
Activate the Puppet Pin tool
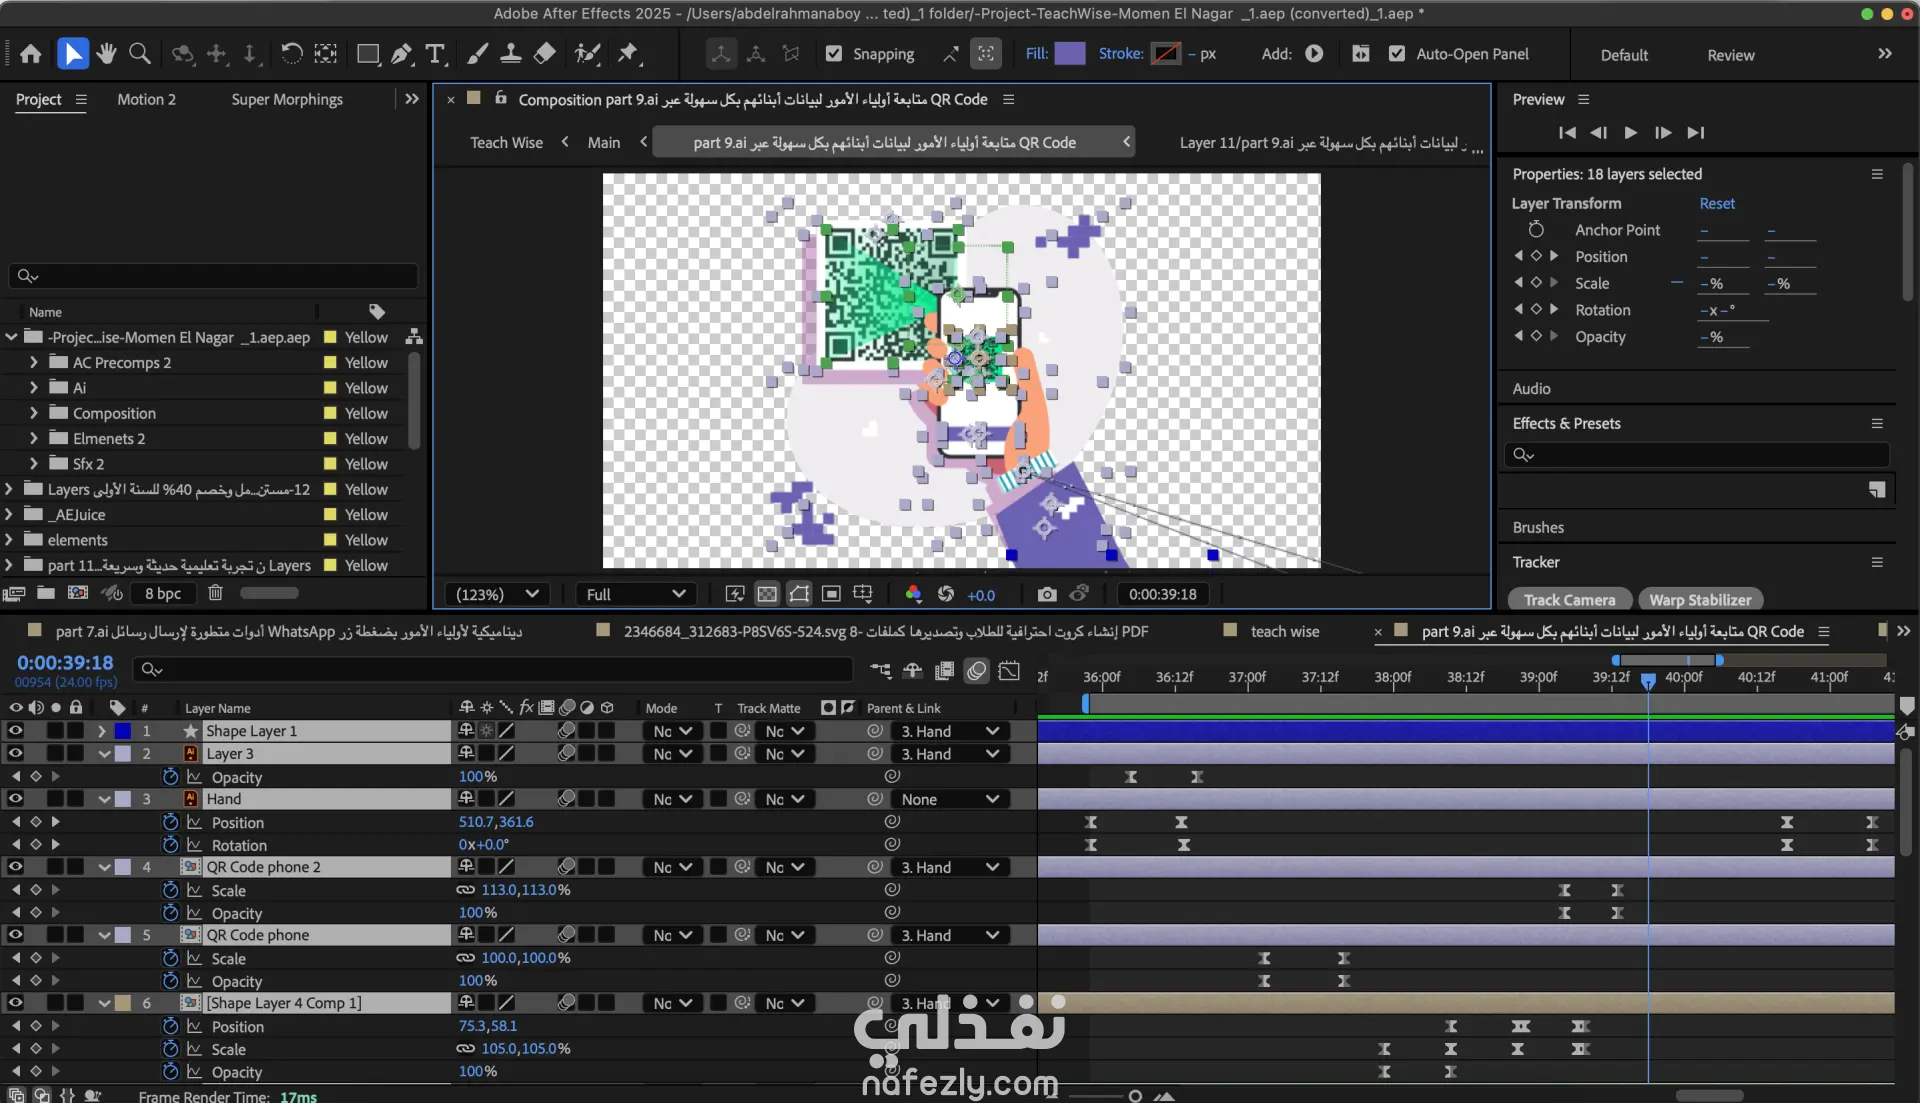[x=628, y=54]
